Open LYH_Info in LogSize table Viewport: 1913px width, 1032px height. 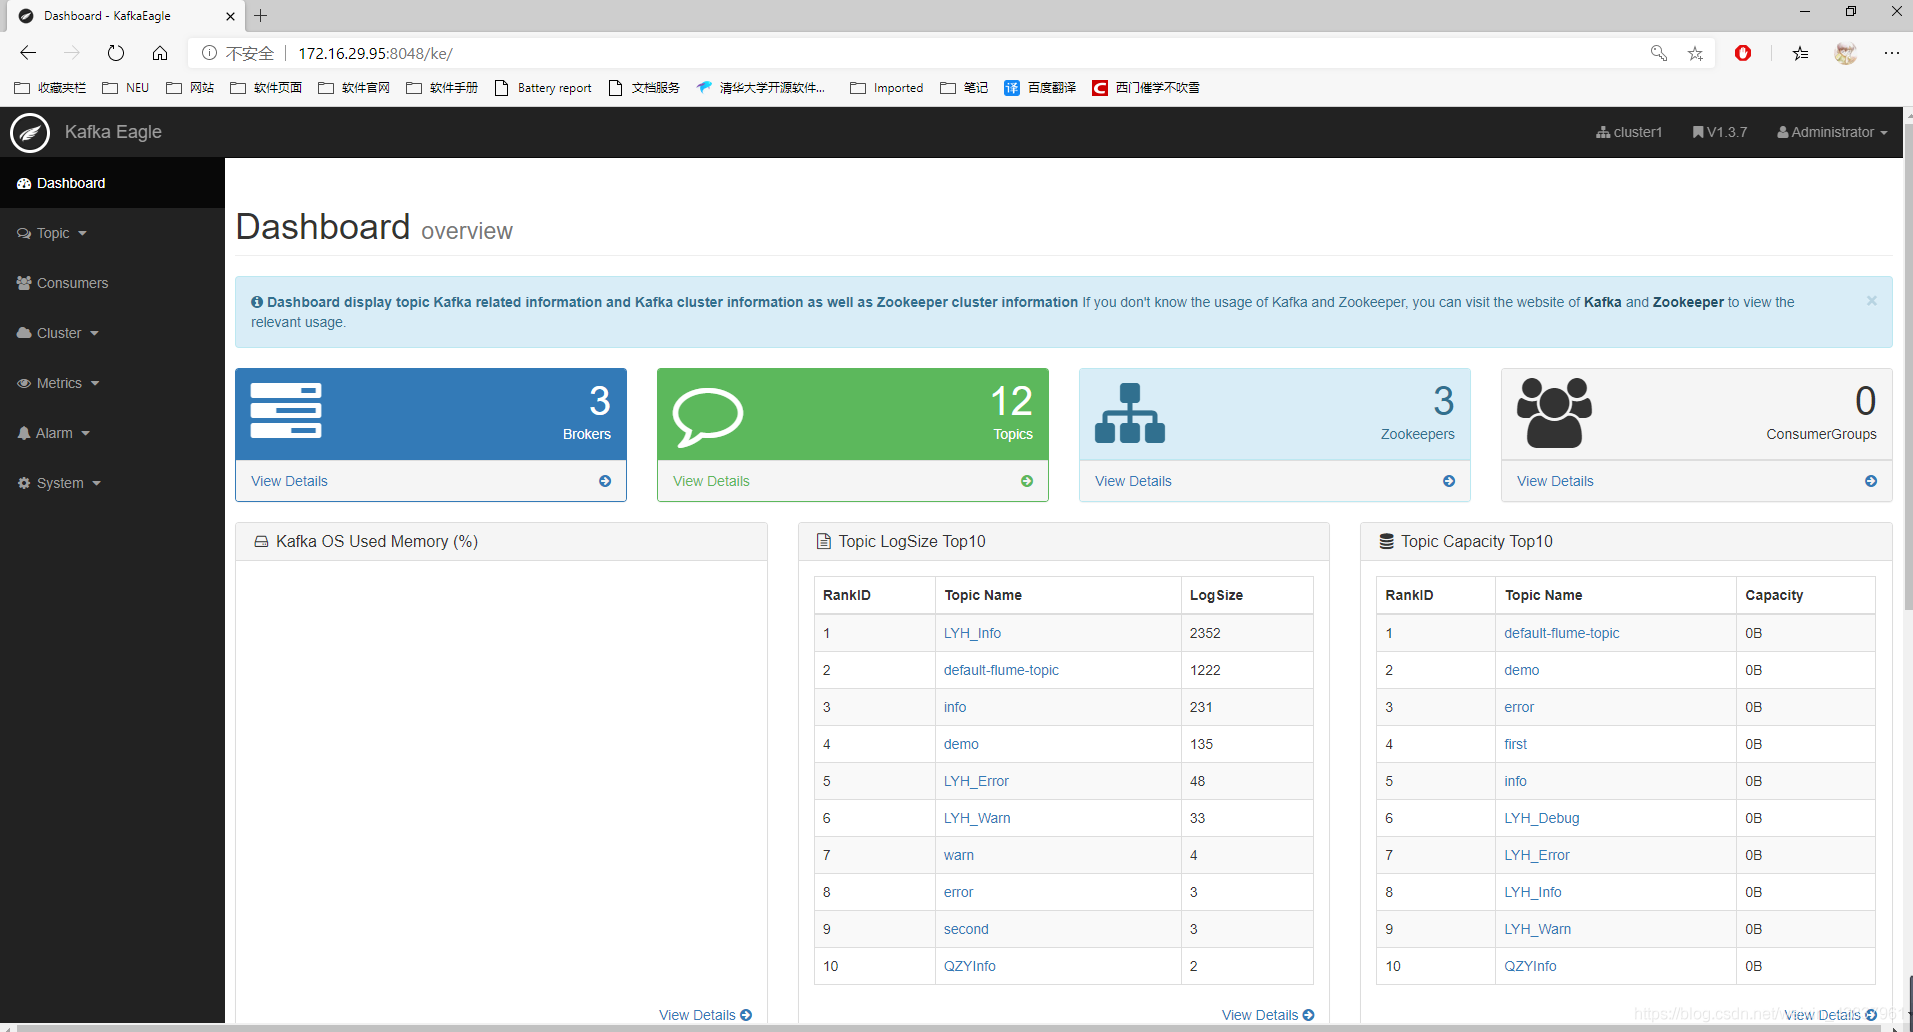click(972, 633)
